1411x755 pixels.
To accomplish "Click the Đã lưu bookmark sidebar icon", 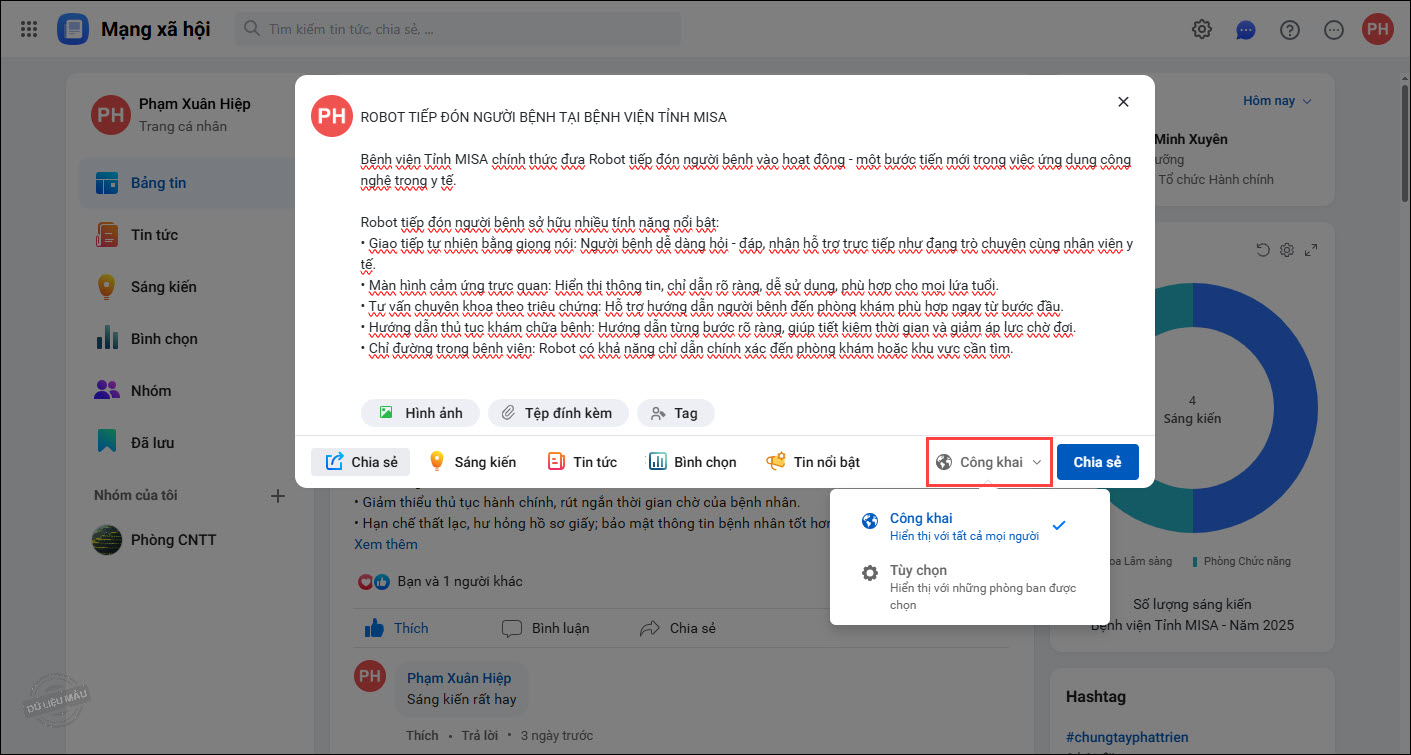I will click(107, 441).
